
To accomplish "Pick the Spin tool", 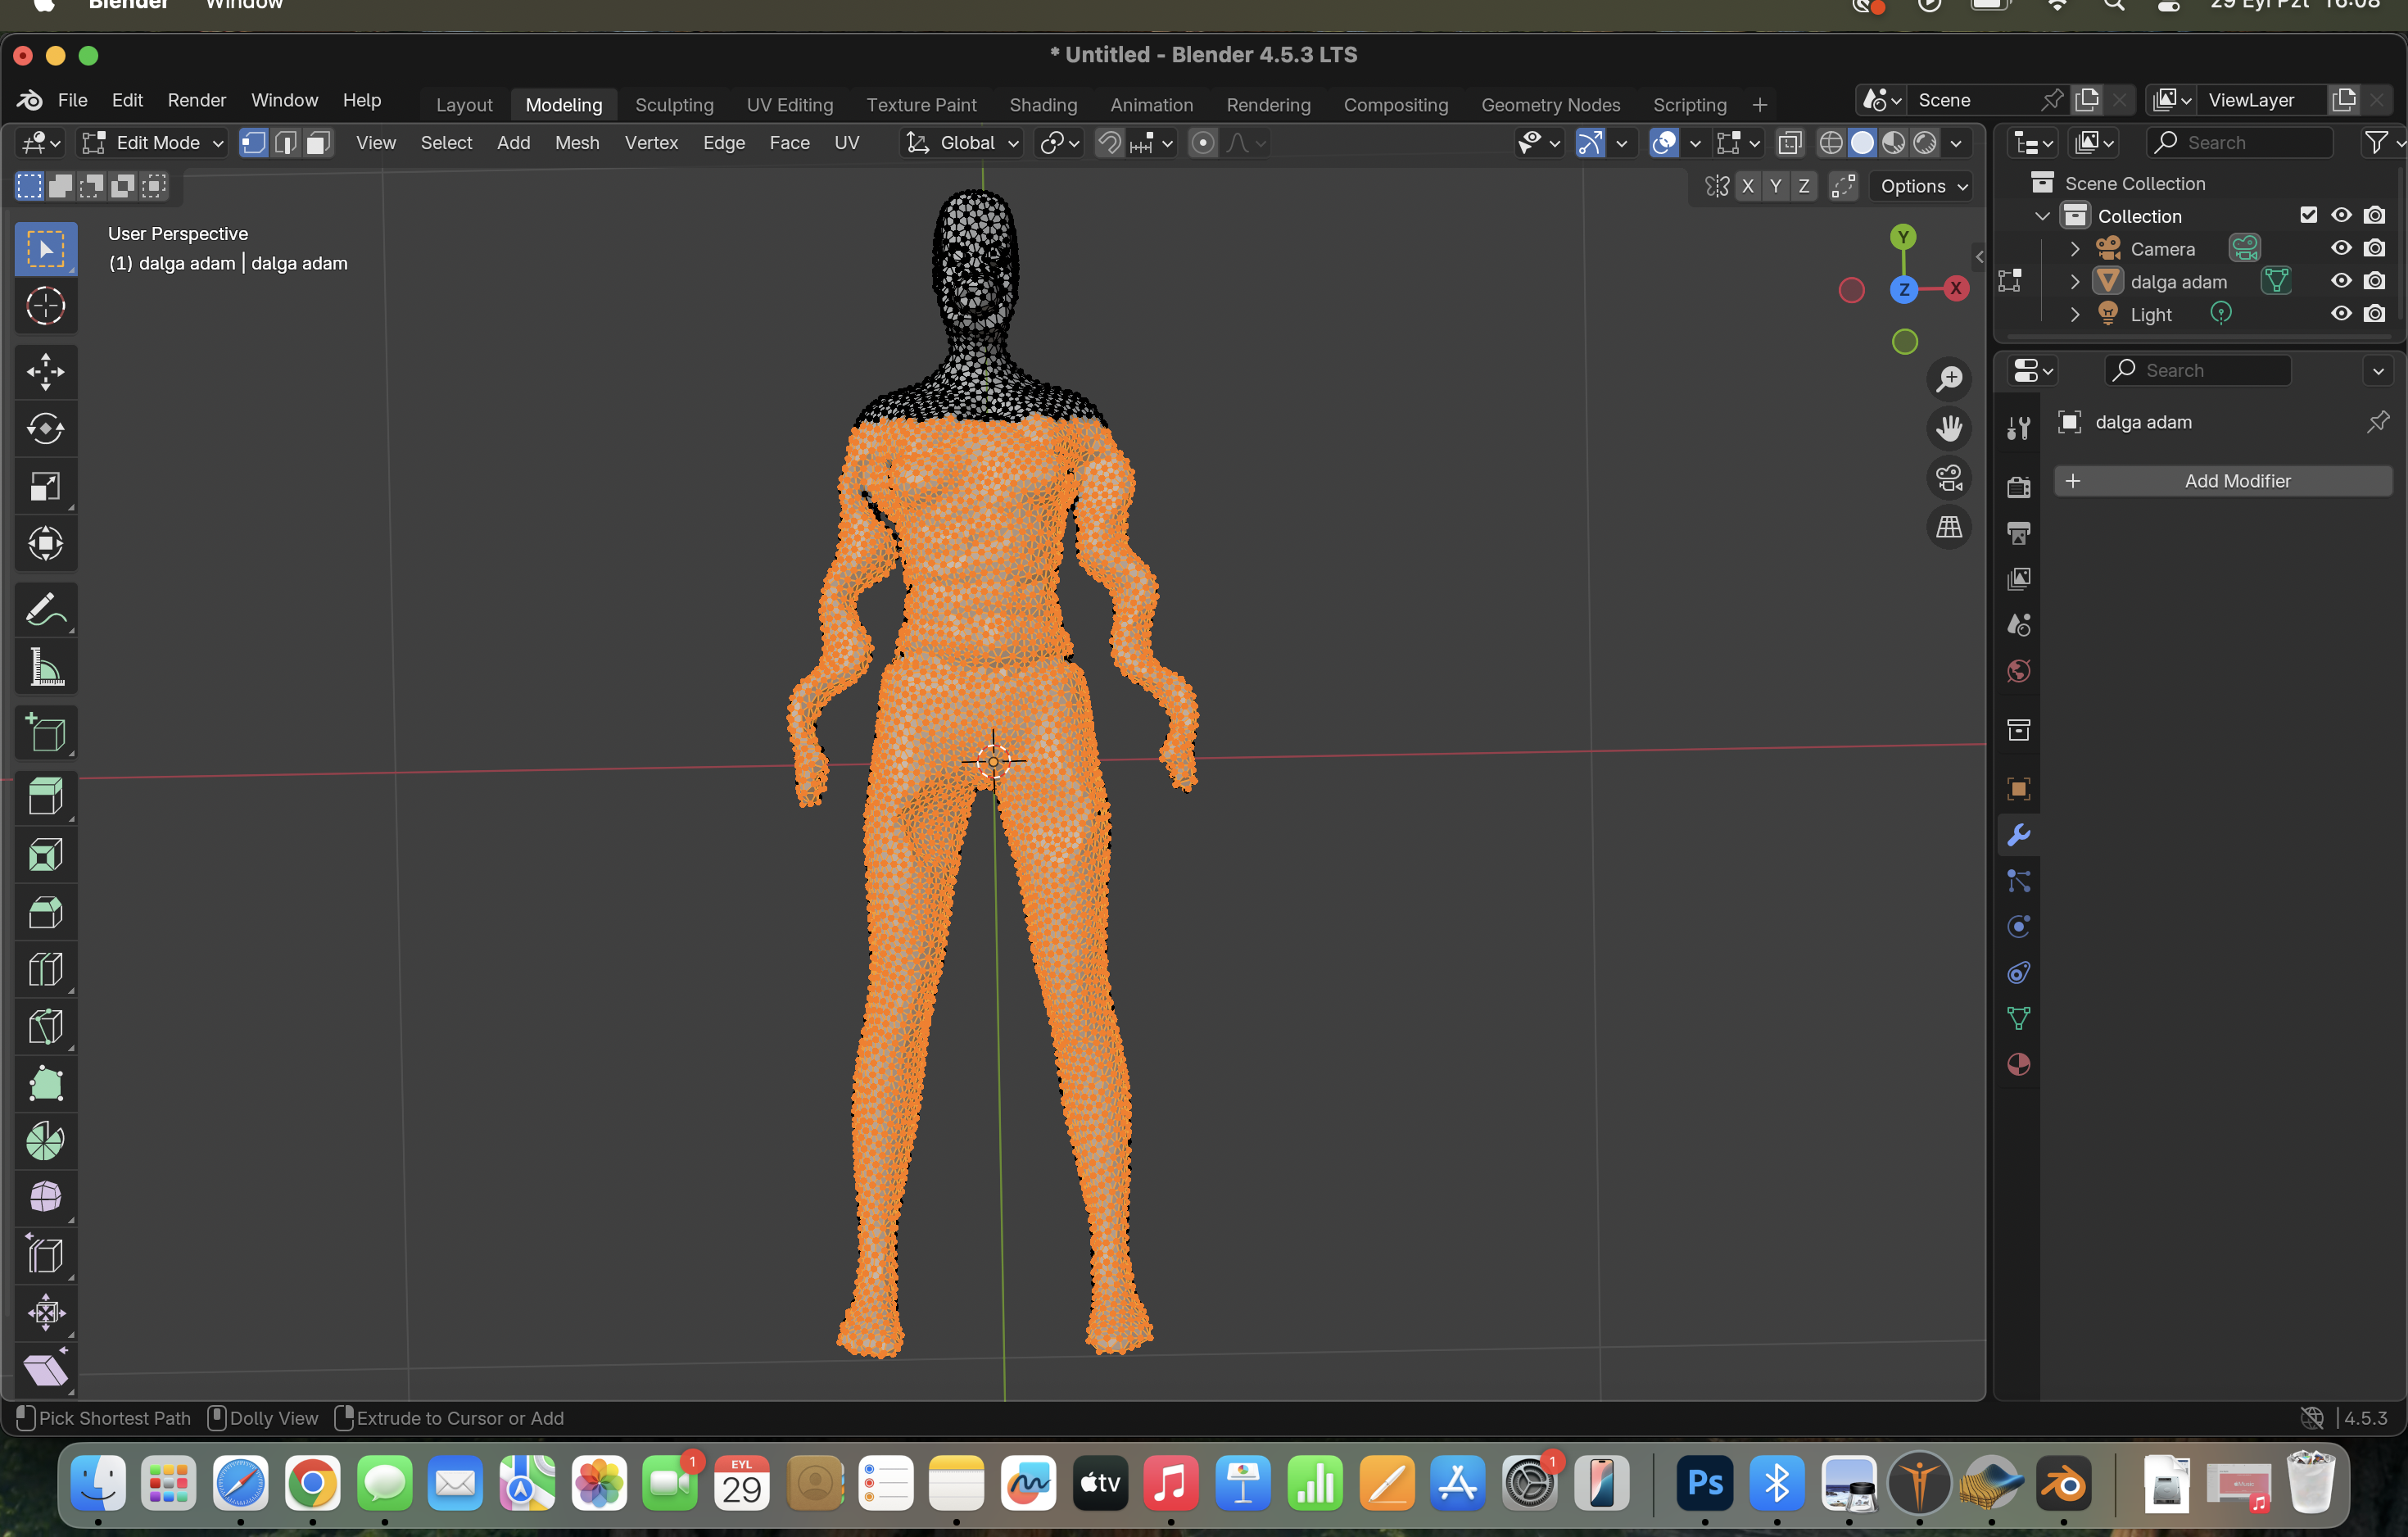I will click(x=45, y=1141).
